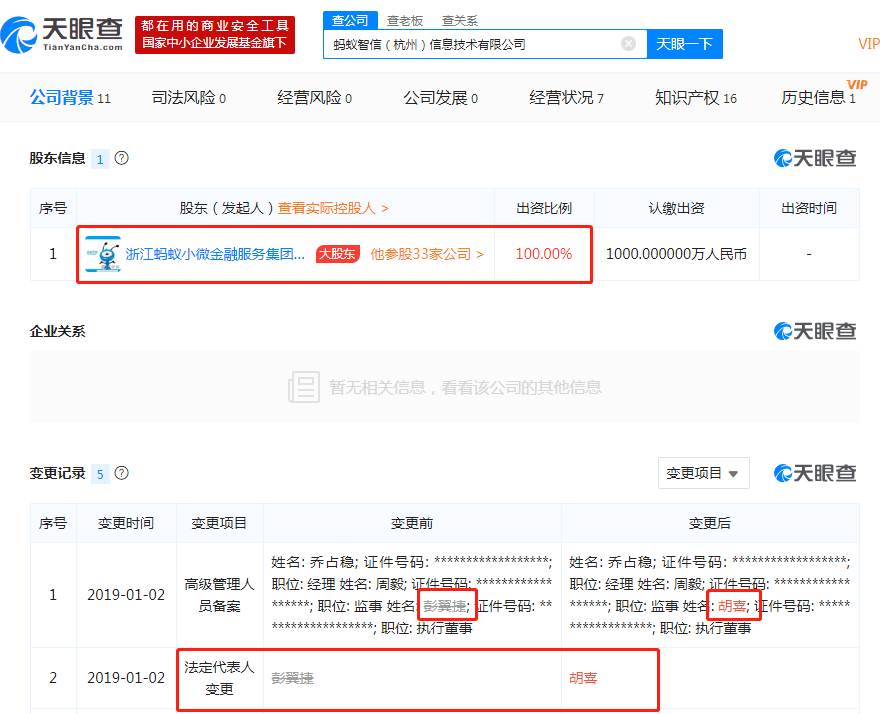
Task: Click the shareholder company ant logo
Action: [x=102, y=254]
